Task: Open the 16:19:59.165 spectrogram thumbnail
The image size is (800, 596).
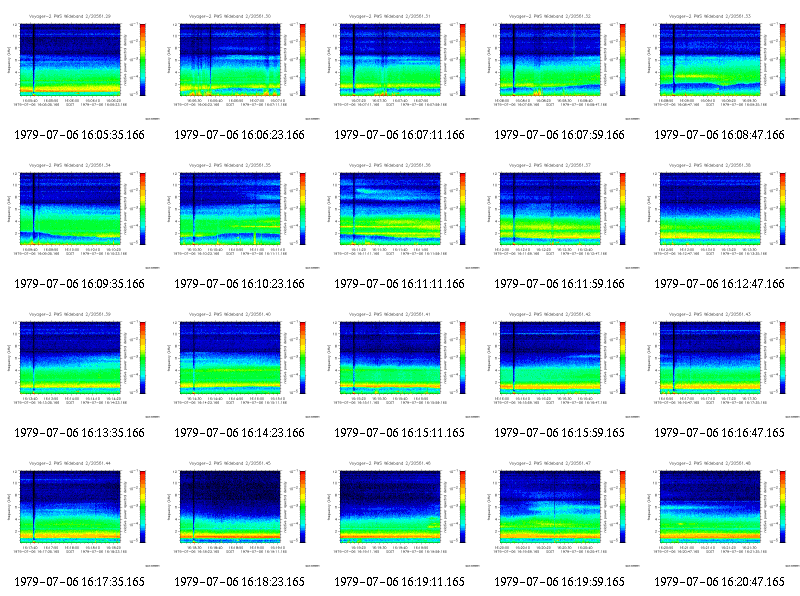Action: pyautogui.click(x=560, y=513)
